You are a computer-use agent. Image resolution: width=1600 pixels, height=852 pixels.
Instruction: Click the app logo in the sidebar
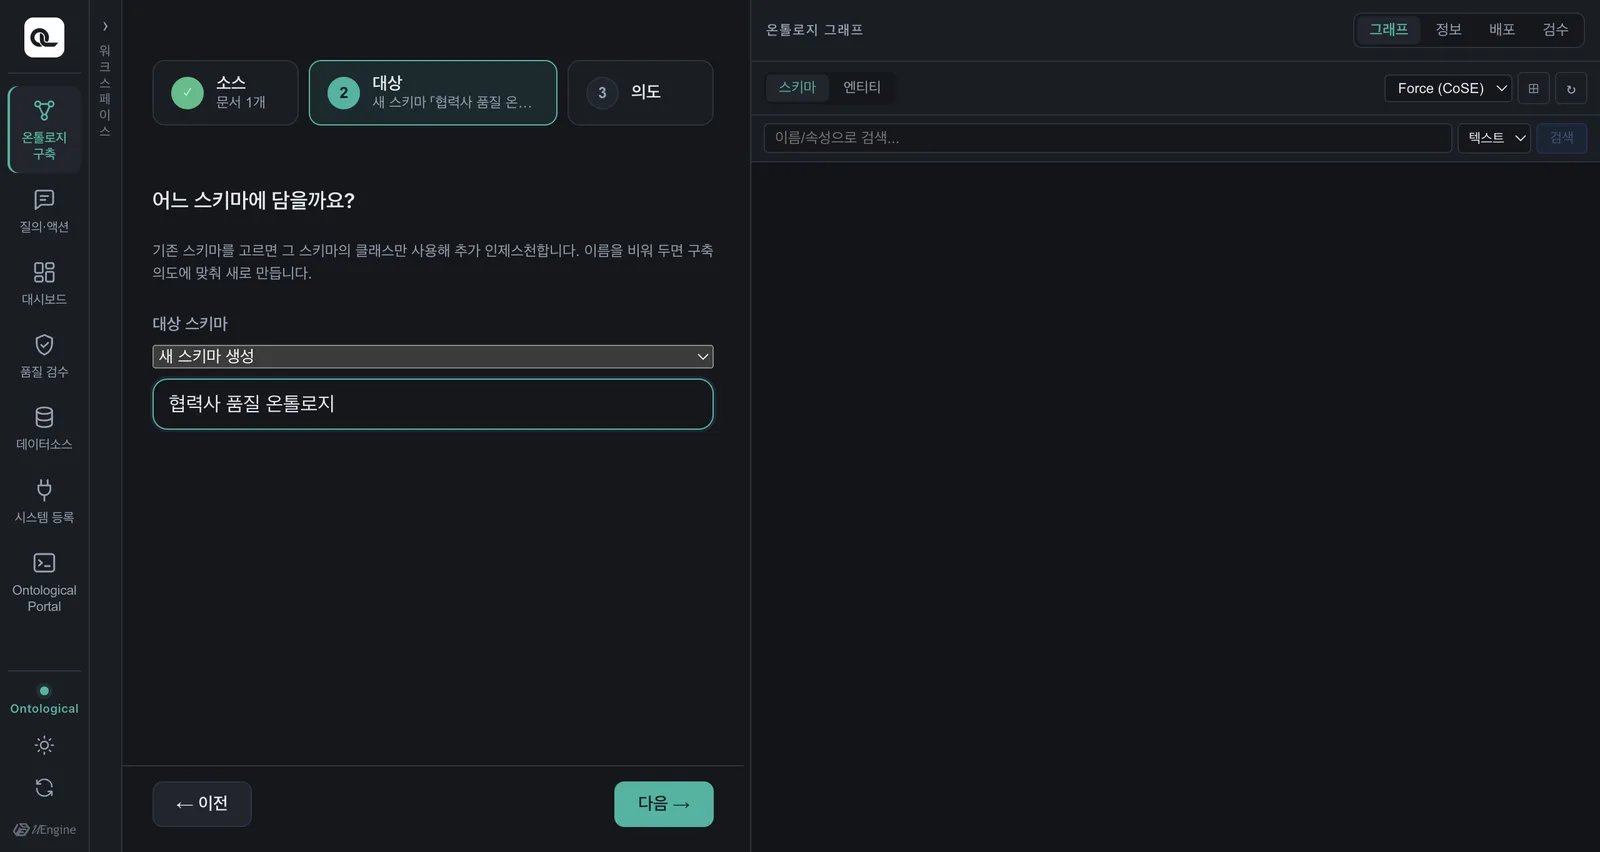44,38
